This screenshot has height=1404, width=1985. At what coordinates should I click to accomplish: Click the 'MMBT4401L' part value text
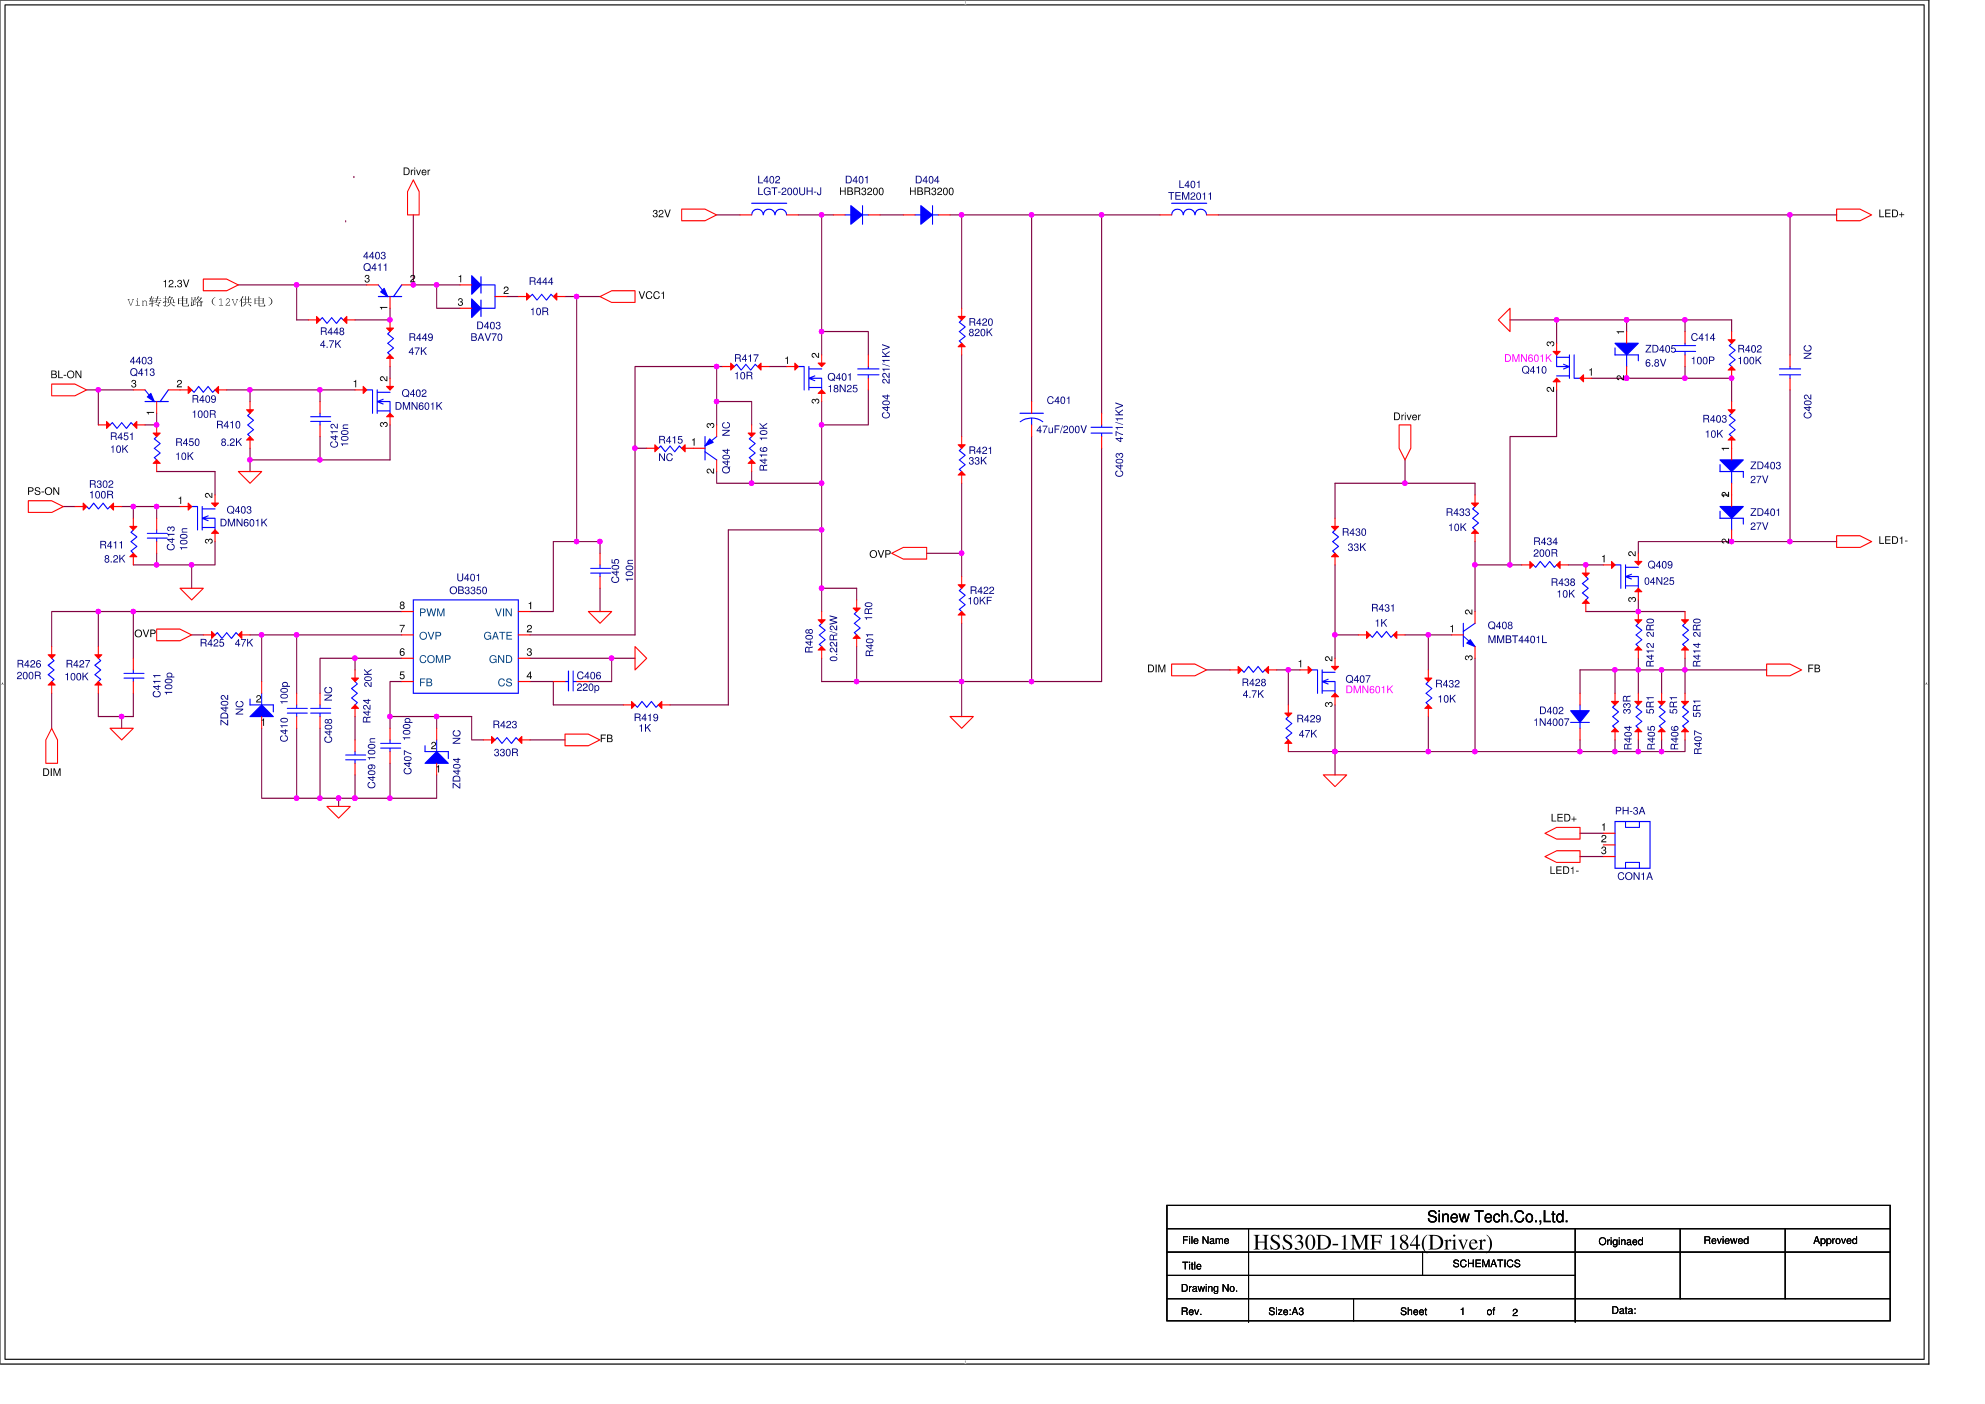[x=1516, y=640]
